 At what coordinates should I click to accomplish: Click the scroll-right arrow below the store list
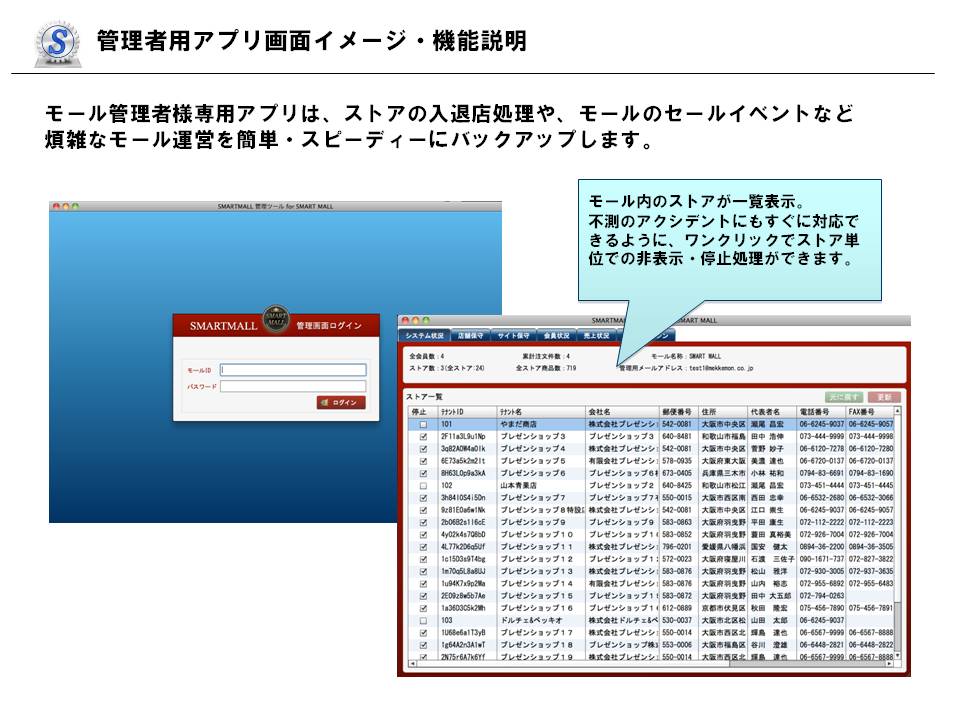pos(891,663)
